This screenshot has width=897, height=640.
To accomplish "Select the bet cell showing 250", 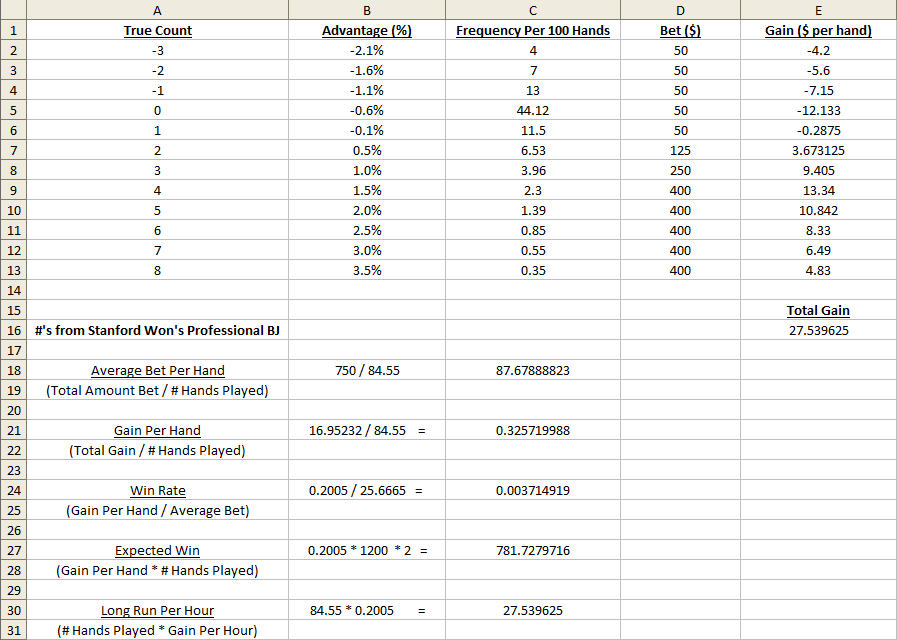I will point(680,170).
